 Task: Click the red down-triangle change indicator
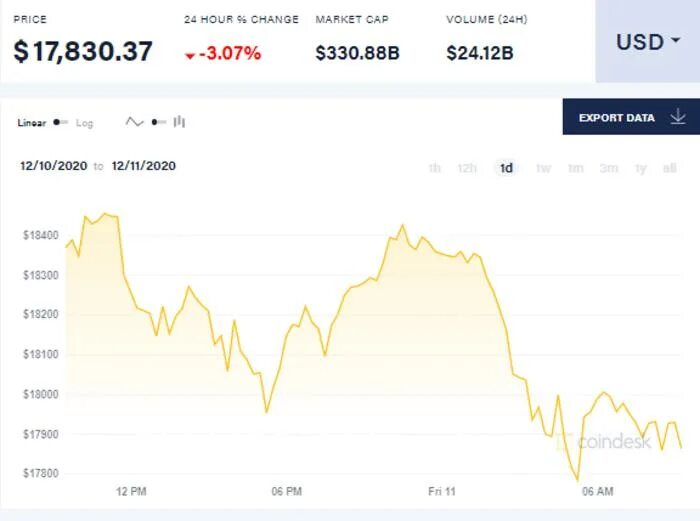[x=190, y=56]
